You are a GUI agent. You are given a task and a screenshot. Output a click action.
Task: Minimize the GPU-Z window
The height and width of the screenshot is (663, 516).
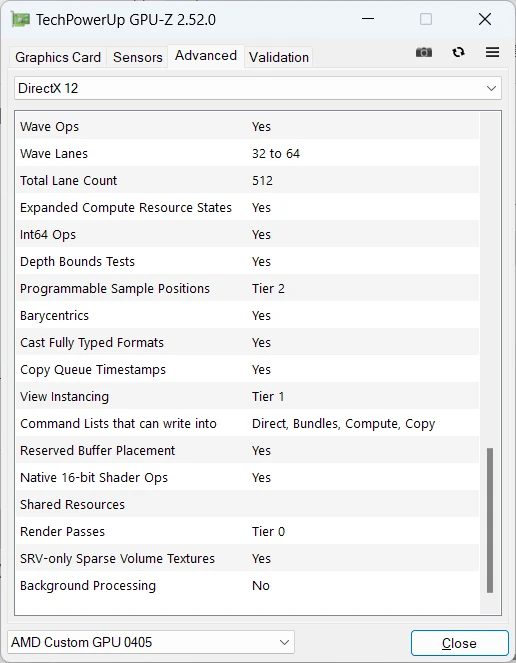(368, 19)
